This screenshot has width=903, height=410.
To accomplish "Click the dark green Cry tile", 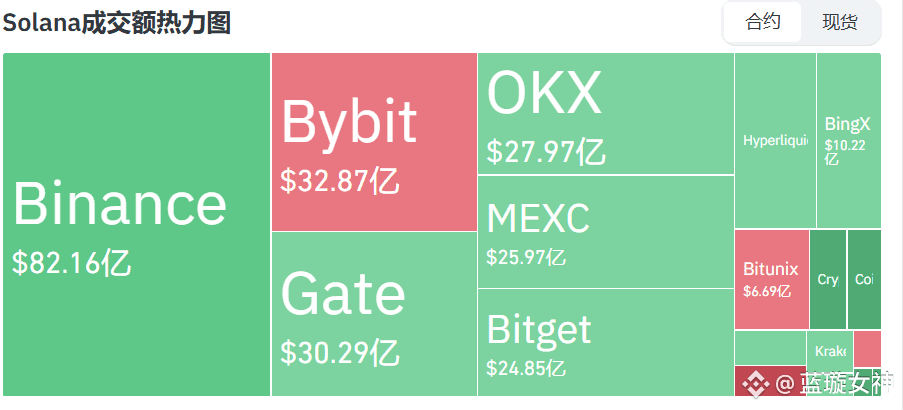I will pos(828,279).
